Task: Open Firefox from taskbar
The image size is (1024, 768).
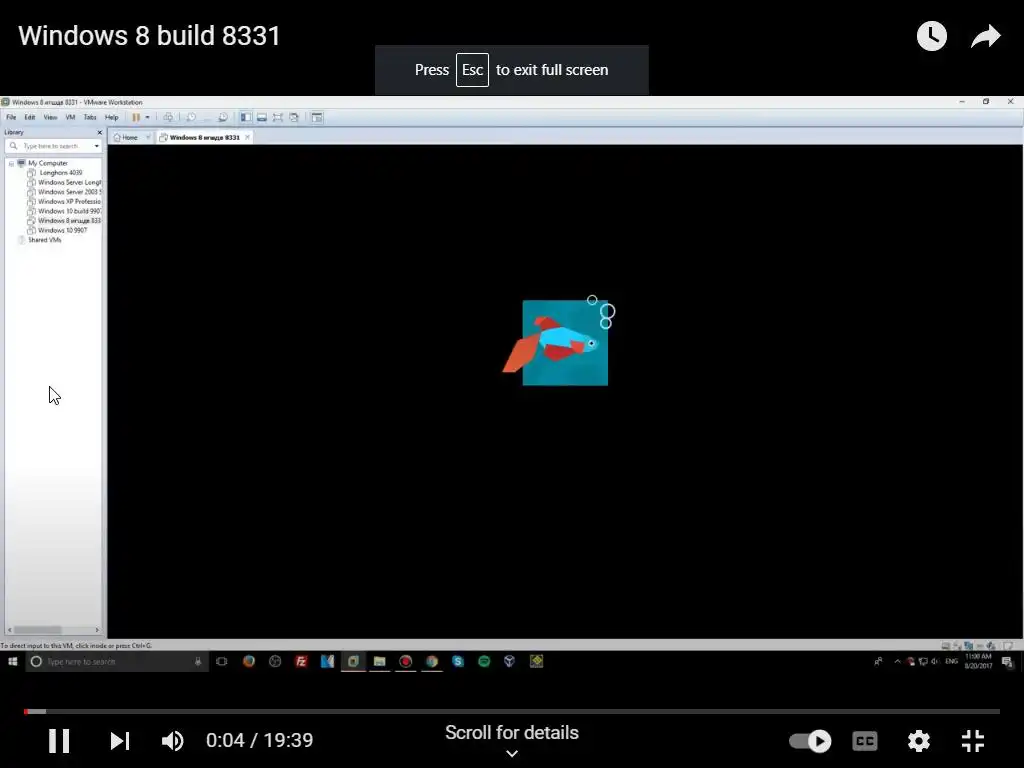Action: point(249,662)
